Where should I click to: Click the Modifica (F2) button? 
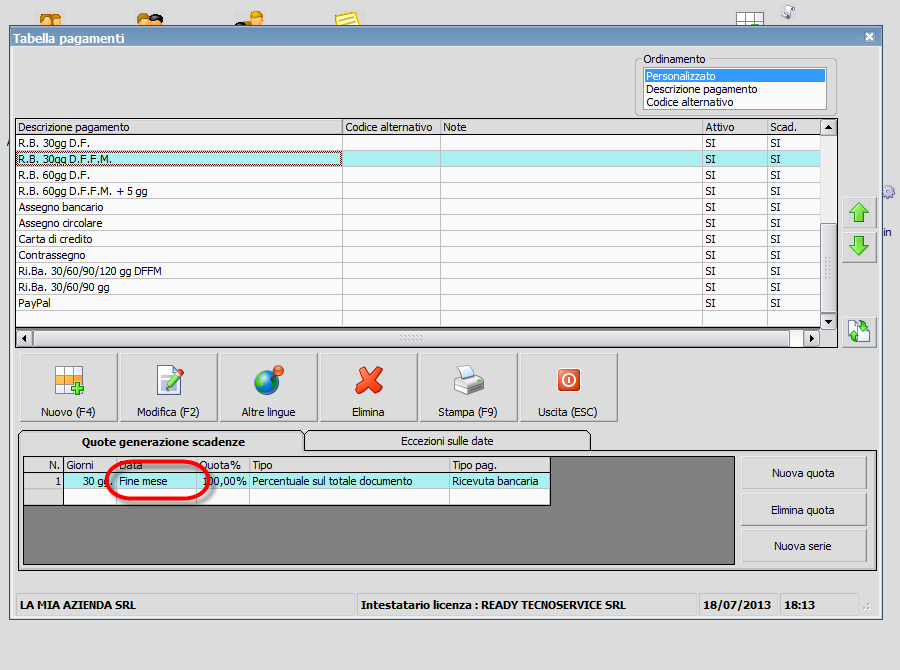[169, 388]
